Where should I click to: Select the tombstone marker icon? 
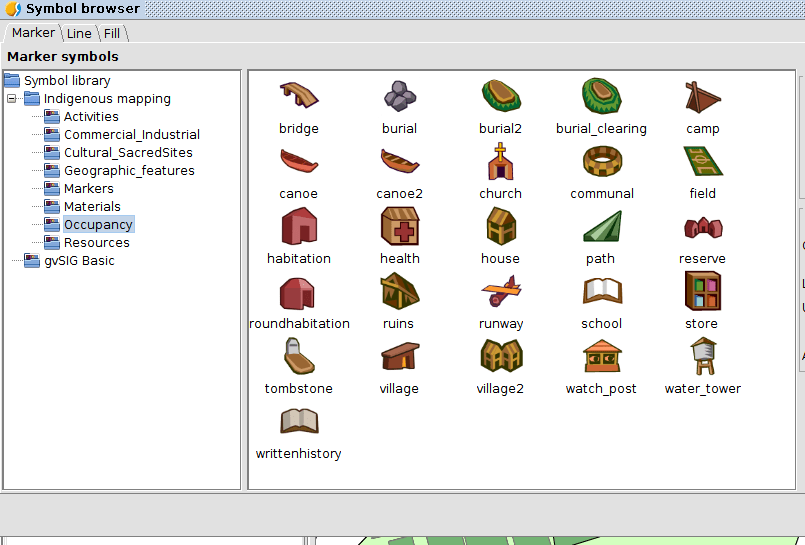[298, 357]
